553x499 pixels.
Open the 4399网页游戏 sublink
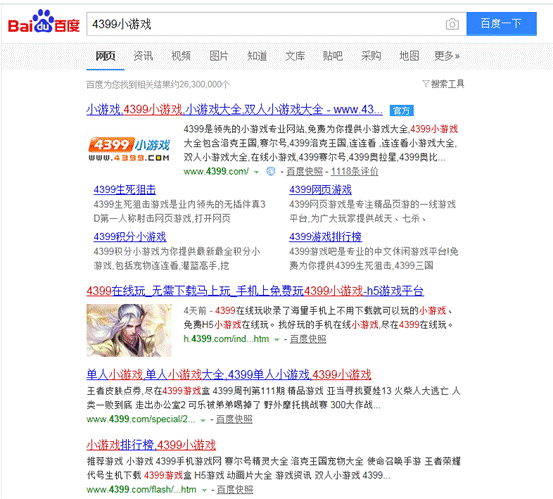[320, 190]
